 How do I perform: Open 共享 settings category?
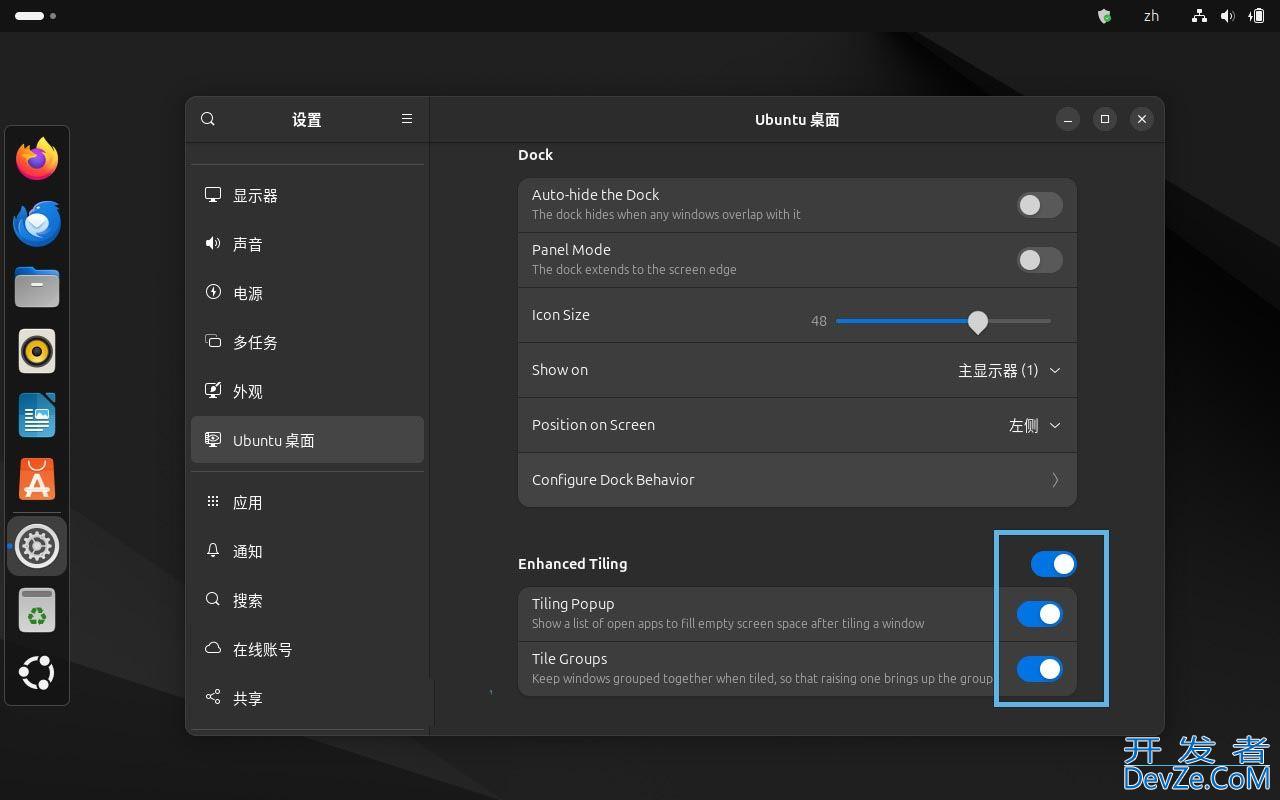click(307, 698)
